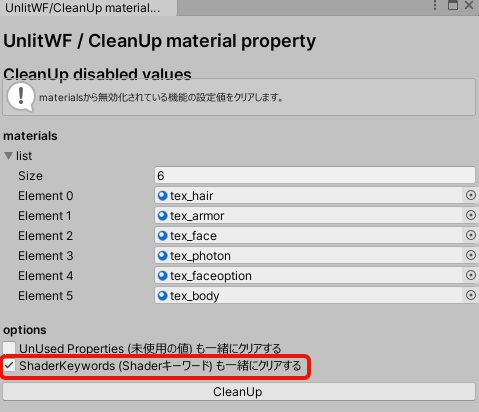This screenshot has width=479, height=412.
Task: Select the tex_faceoption material field
Action: (309, 276)
